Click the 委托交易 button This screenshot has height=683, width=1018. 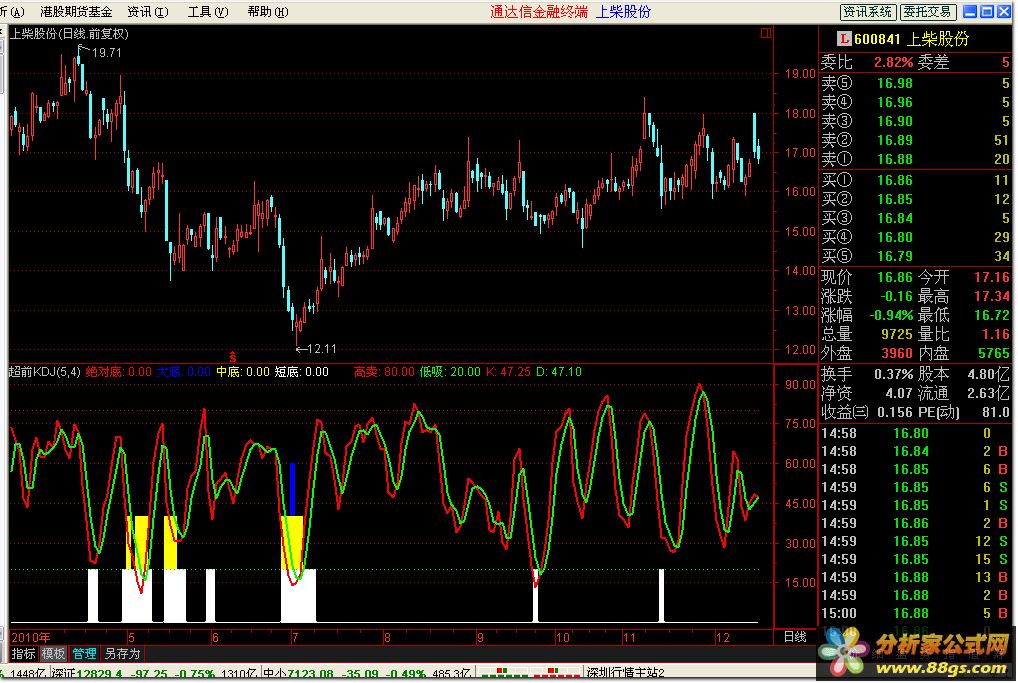tap(927, 12)
